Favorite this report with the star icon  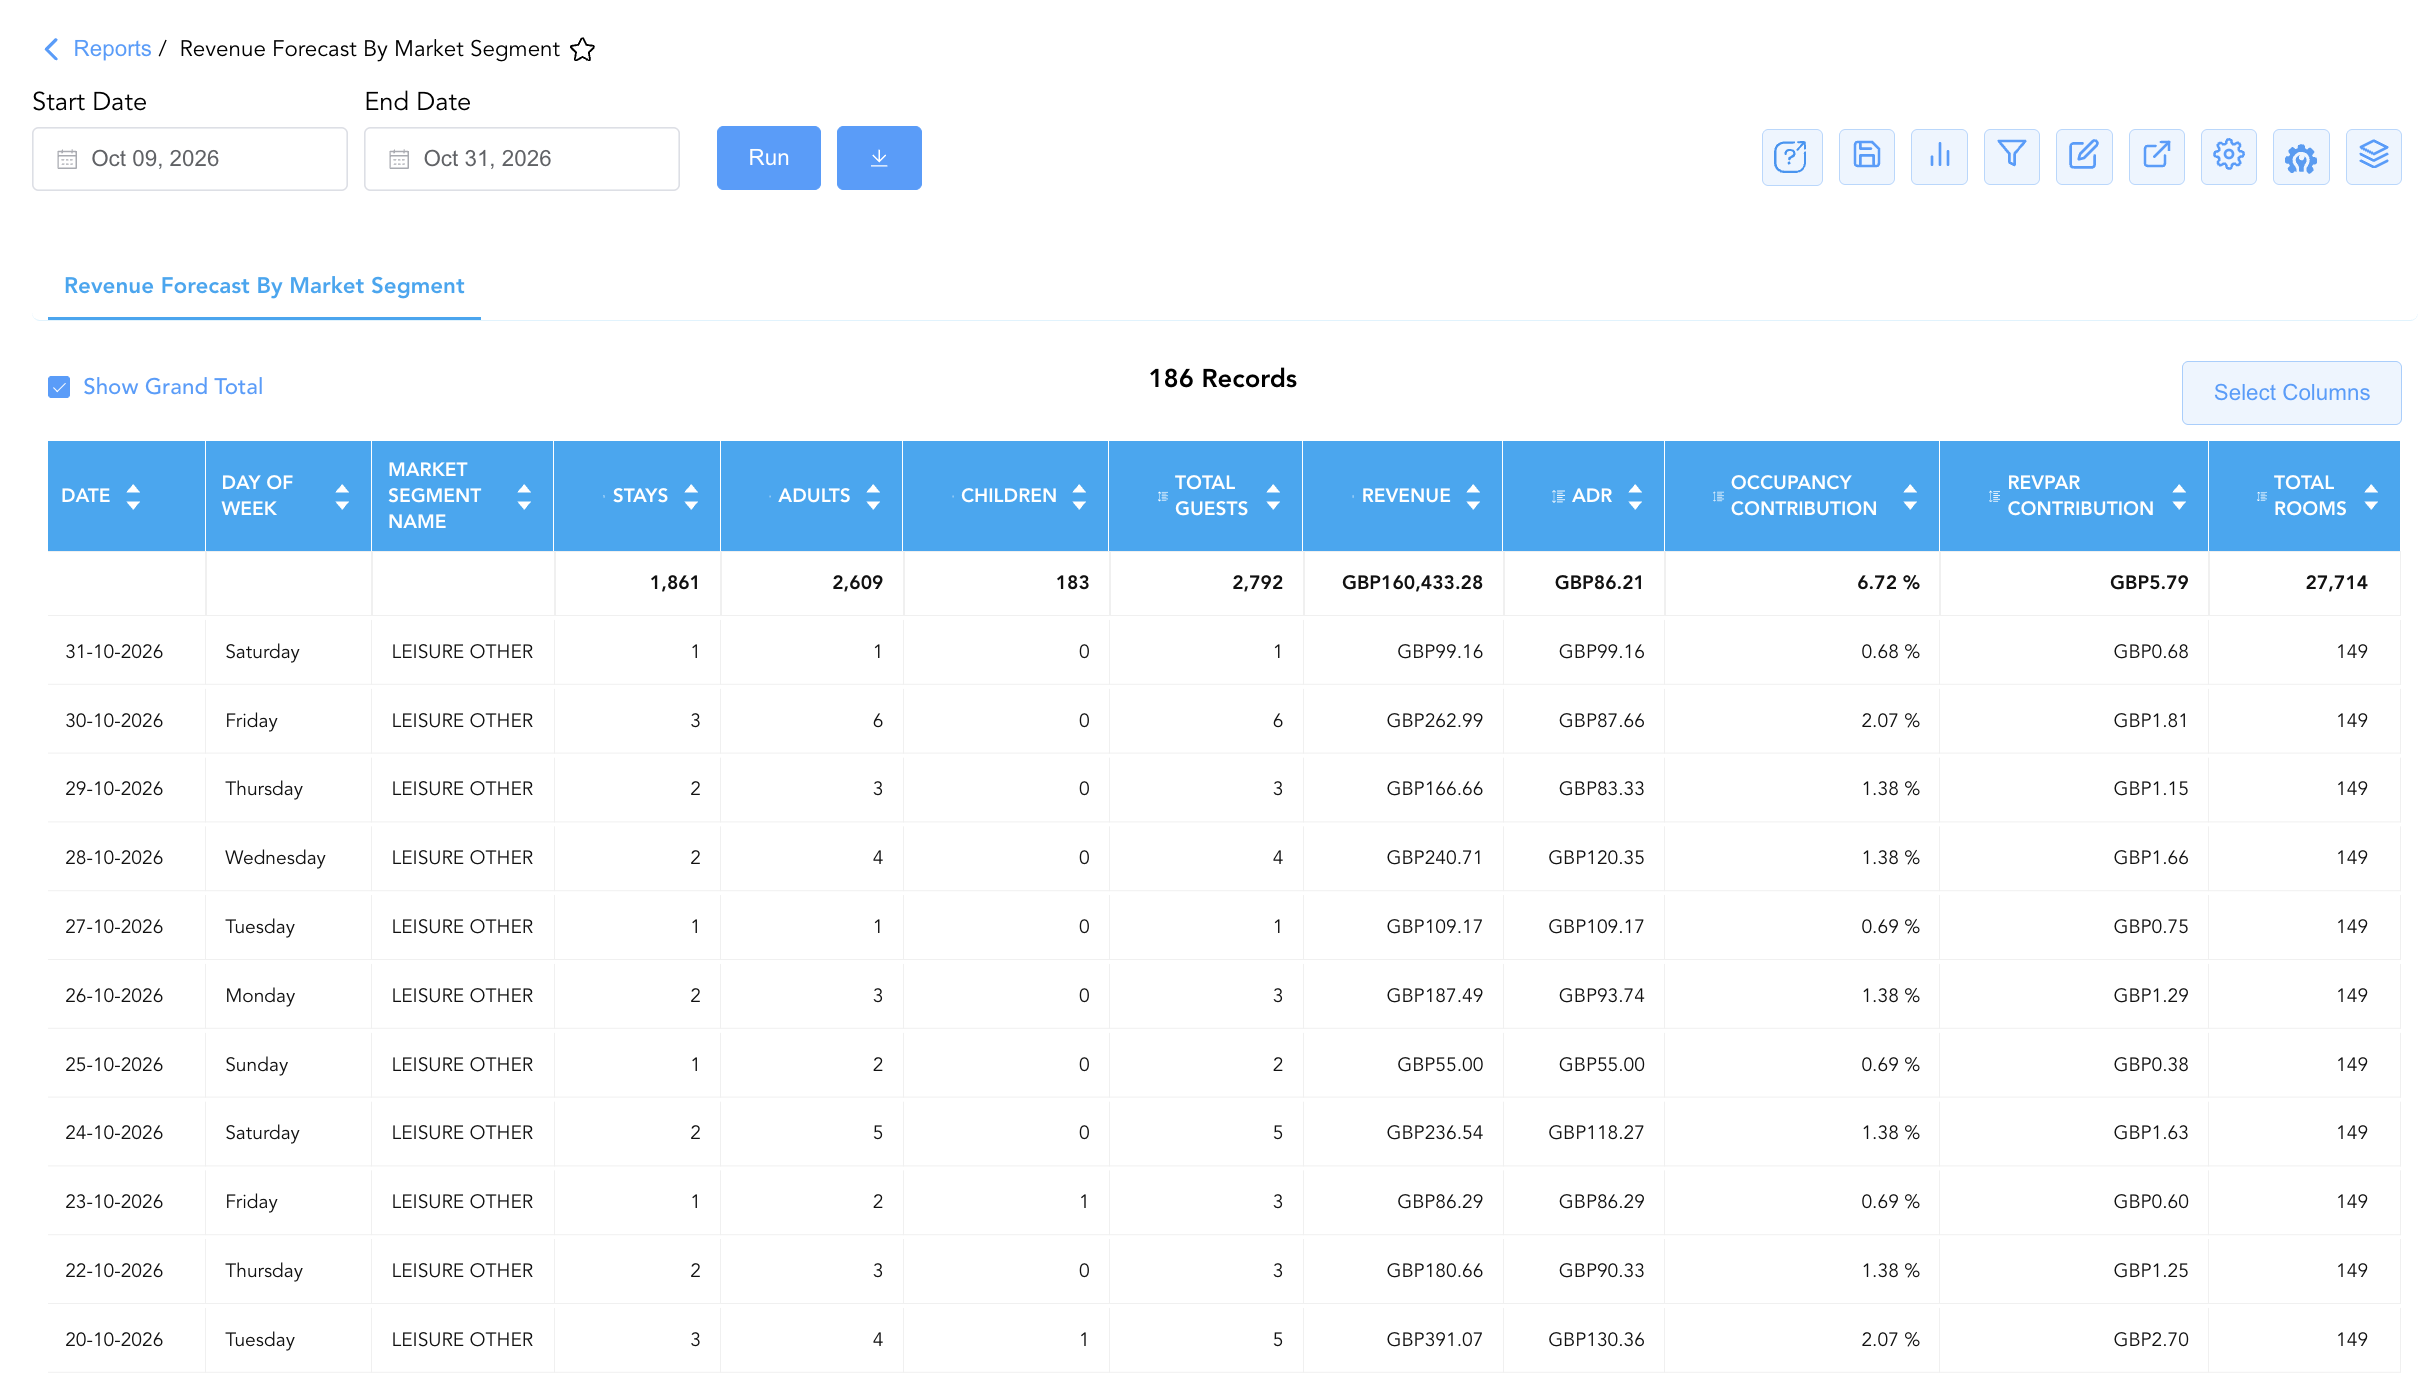pos(582,49)
